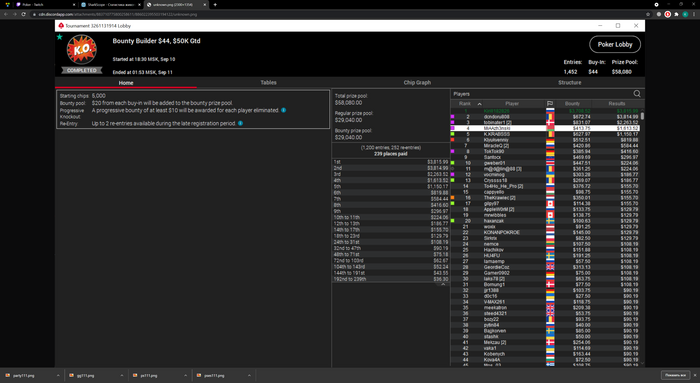Select player V-MAX261 in rank 34
Viewport: 700px width, 383px height.
(x=545, y=302)
